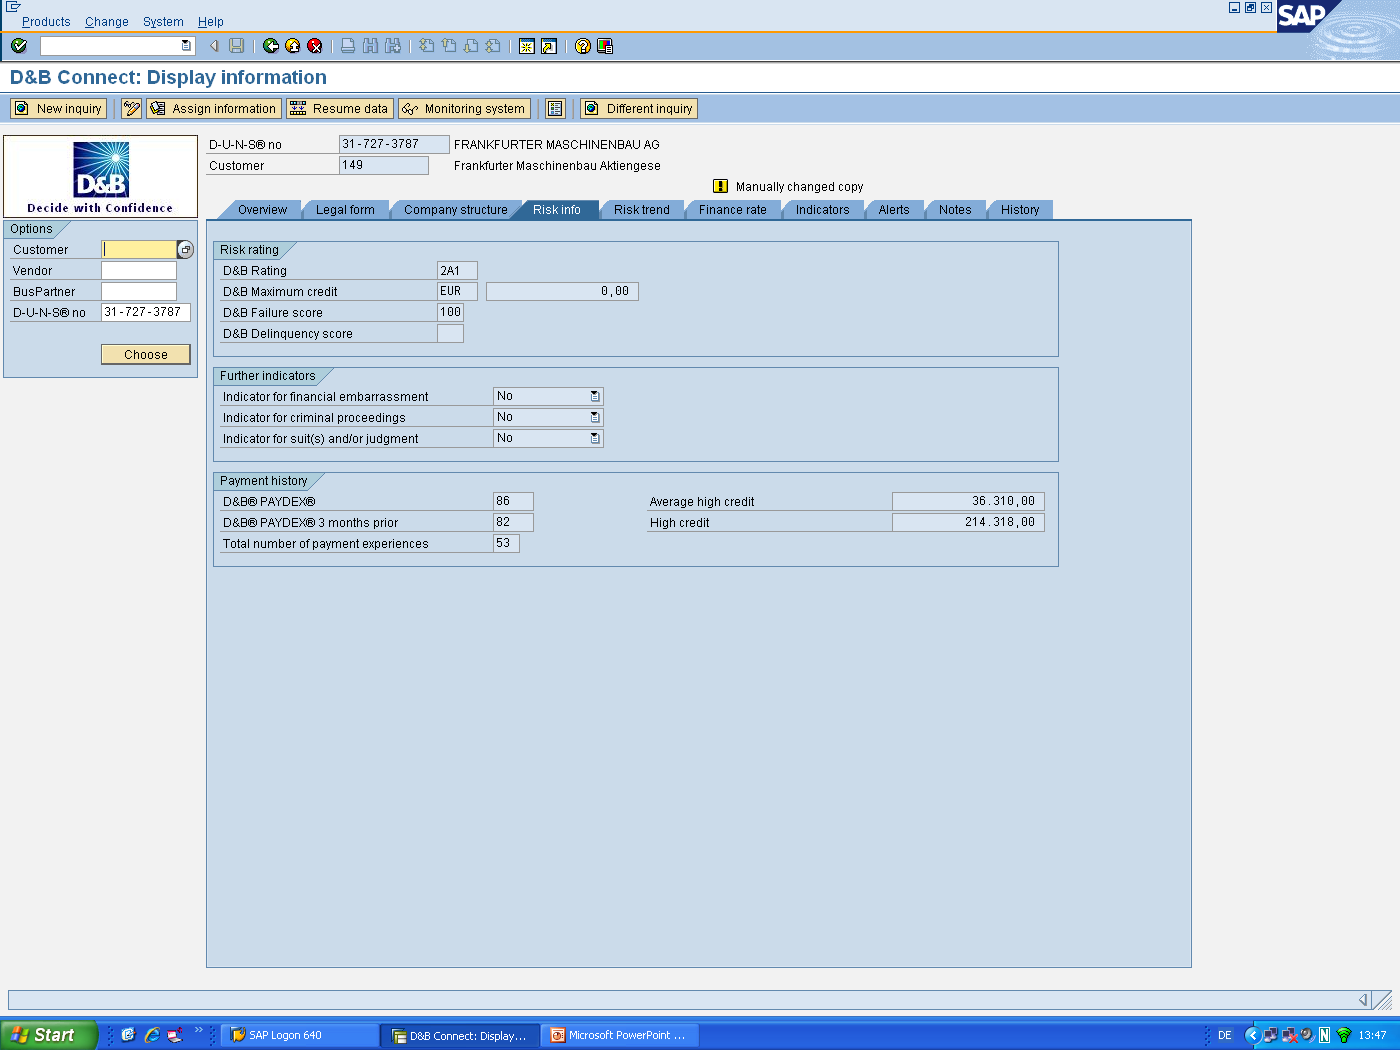
Task: Switch to the Legal form tab
Action: (345, 210)
